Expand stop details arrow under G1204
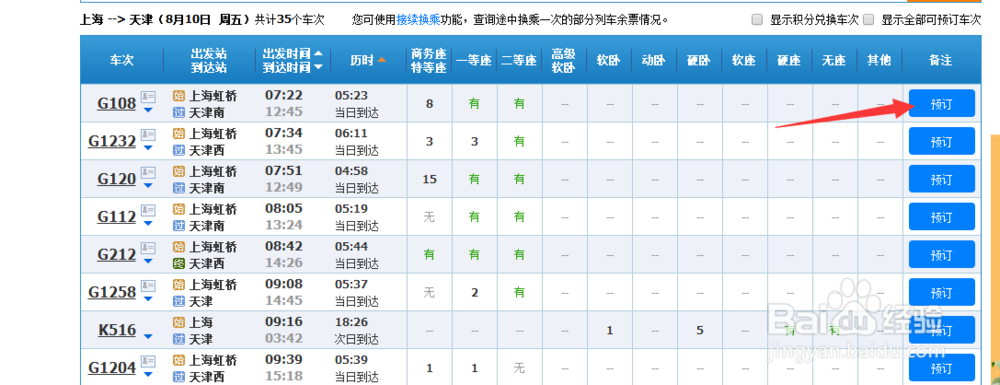The height and width of the screenshot is (385, 1000). 148,374
